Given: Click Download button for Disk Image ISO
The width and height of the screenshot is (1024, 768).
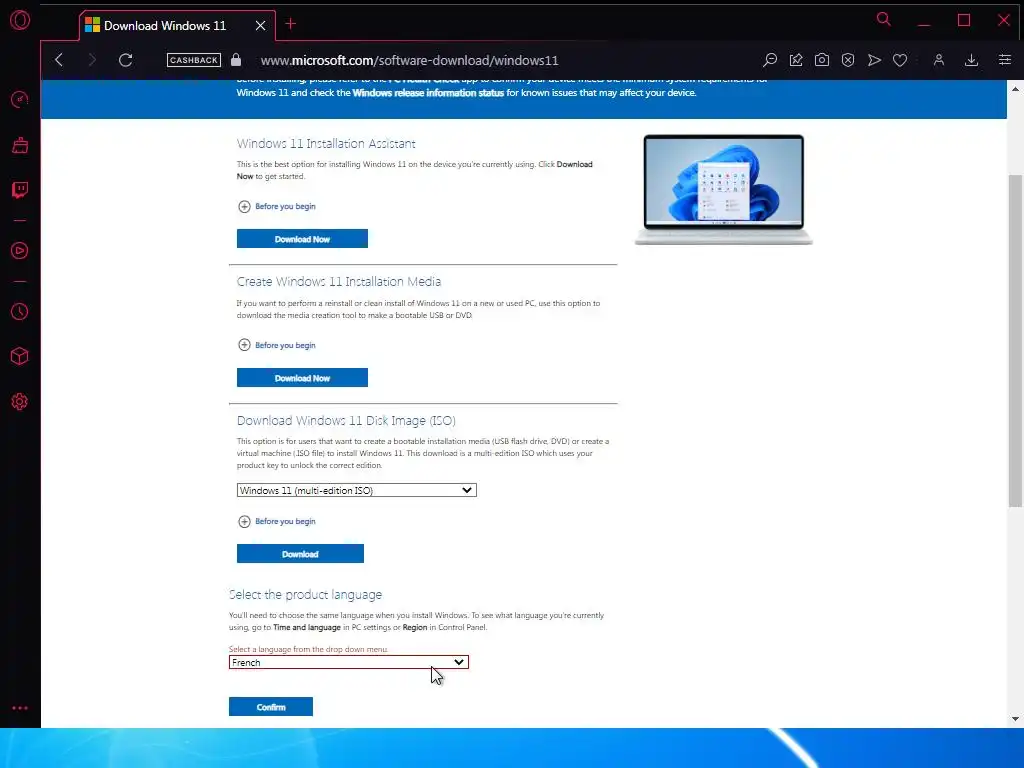Looking at the screenshot, I should pyautogui.click(x=300, y=554).
